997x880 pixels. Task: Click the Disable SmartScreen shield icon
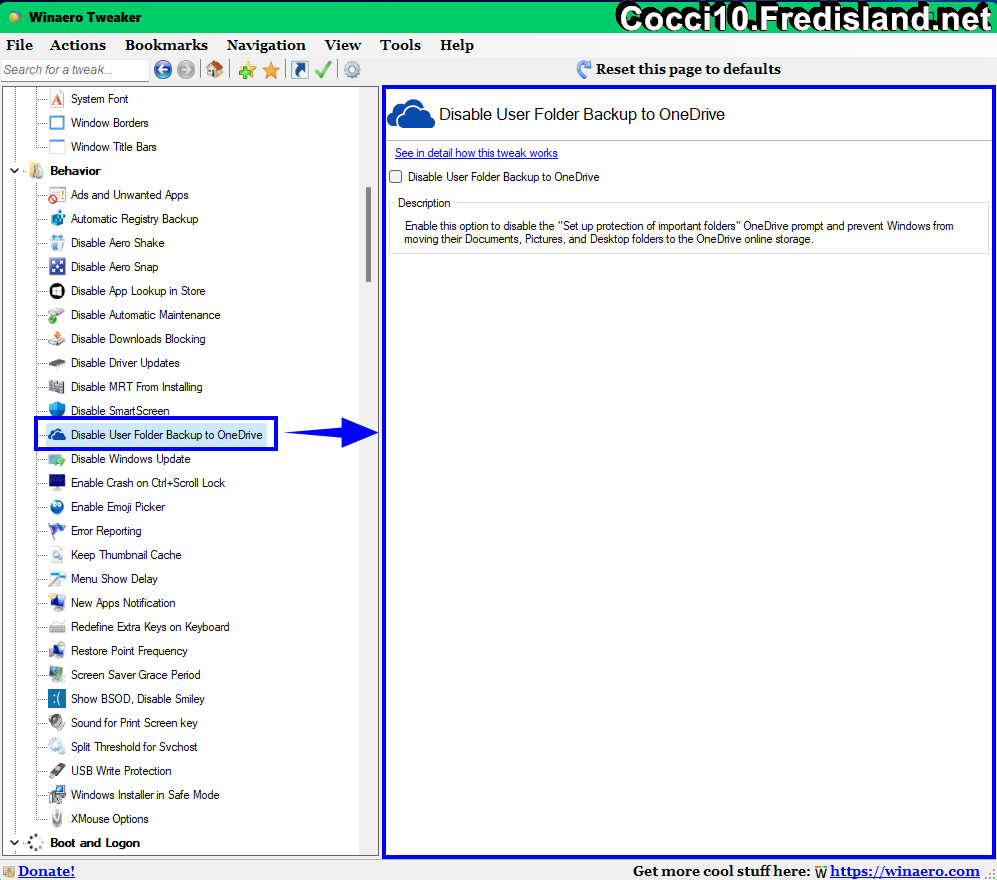point(57,409)
